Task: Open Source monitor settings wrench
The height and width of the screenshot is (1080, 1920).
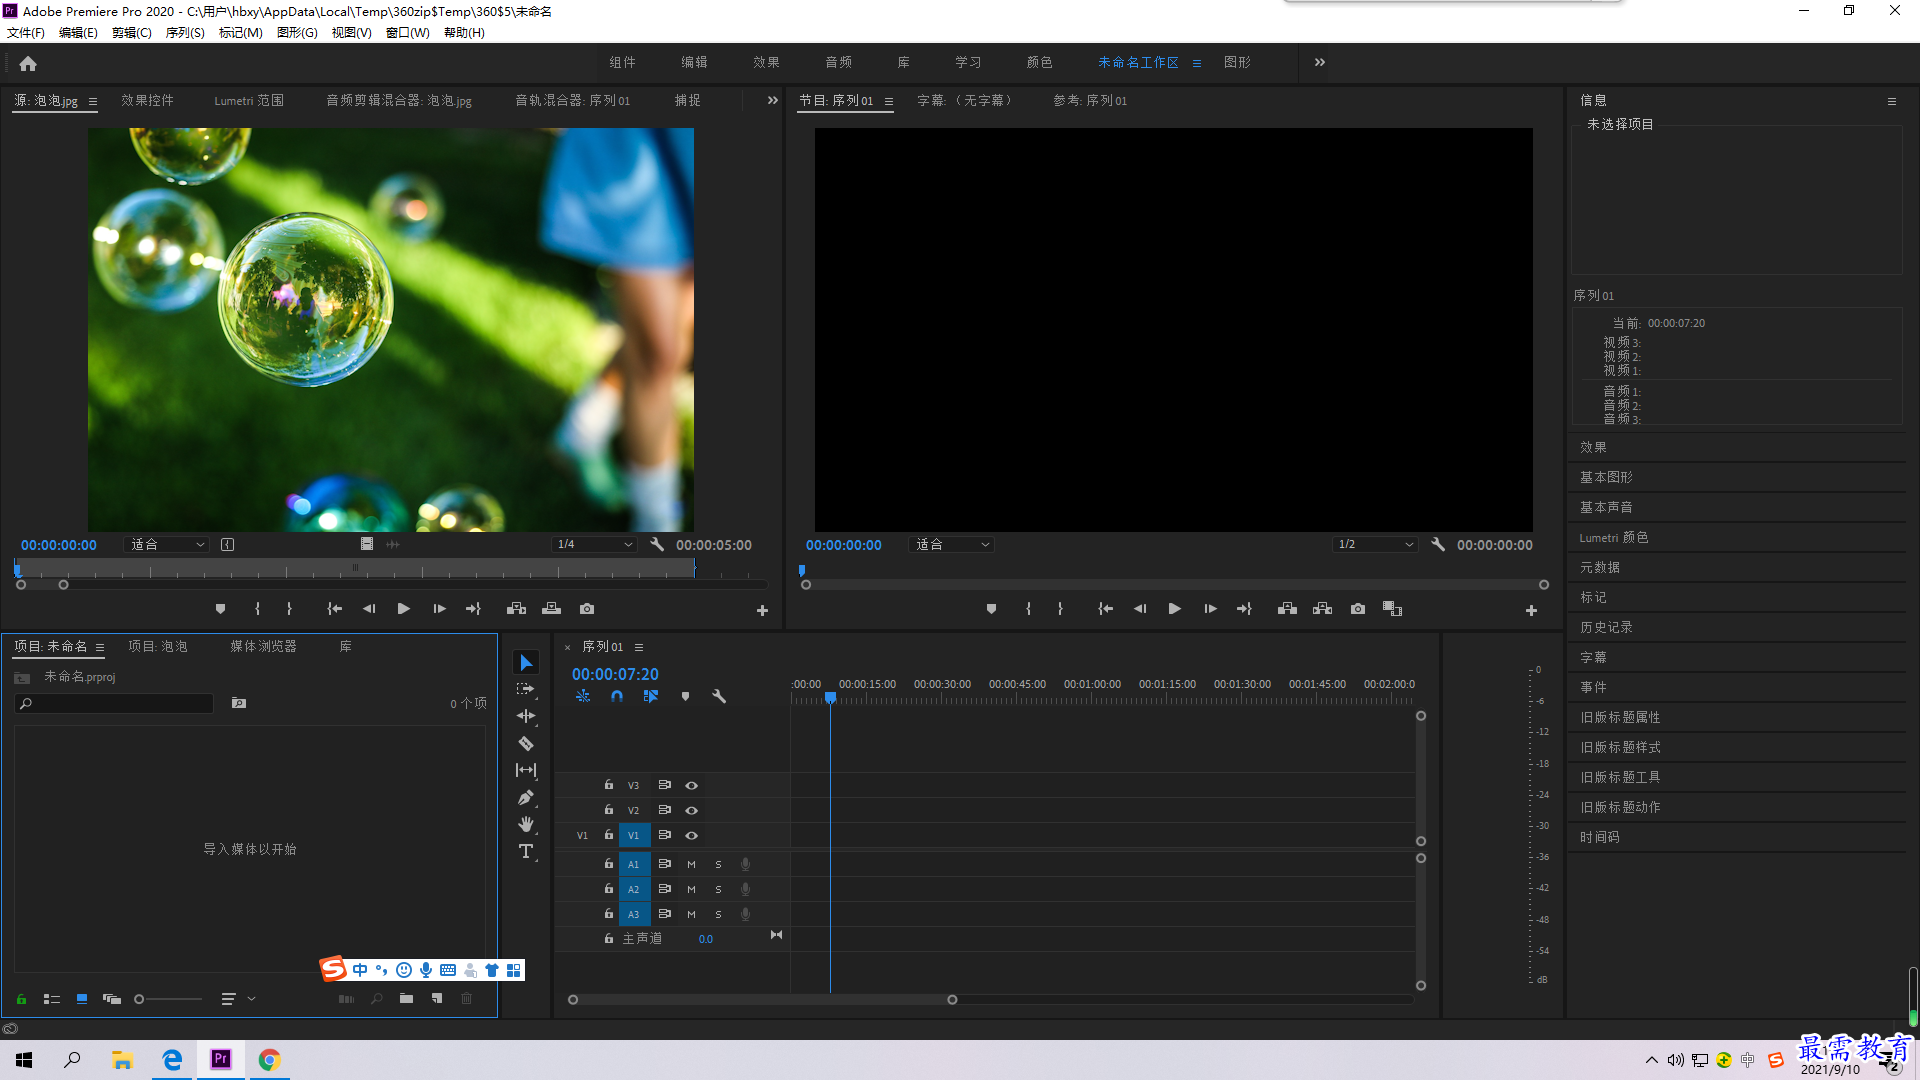Action: 657,545
